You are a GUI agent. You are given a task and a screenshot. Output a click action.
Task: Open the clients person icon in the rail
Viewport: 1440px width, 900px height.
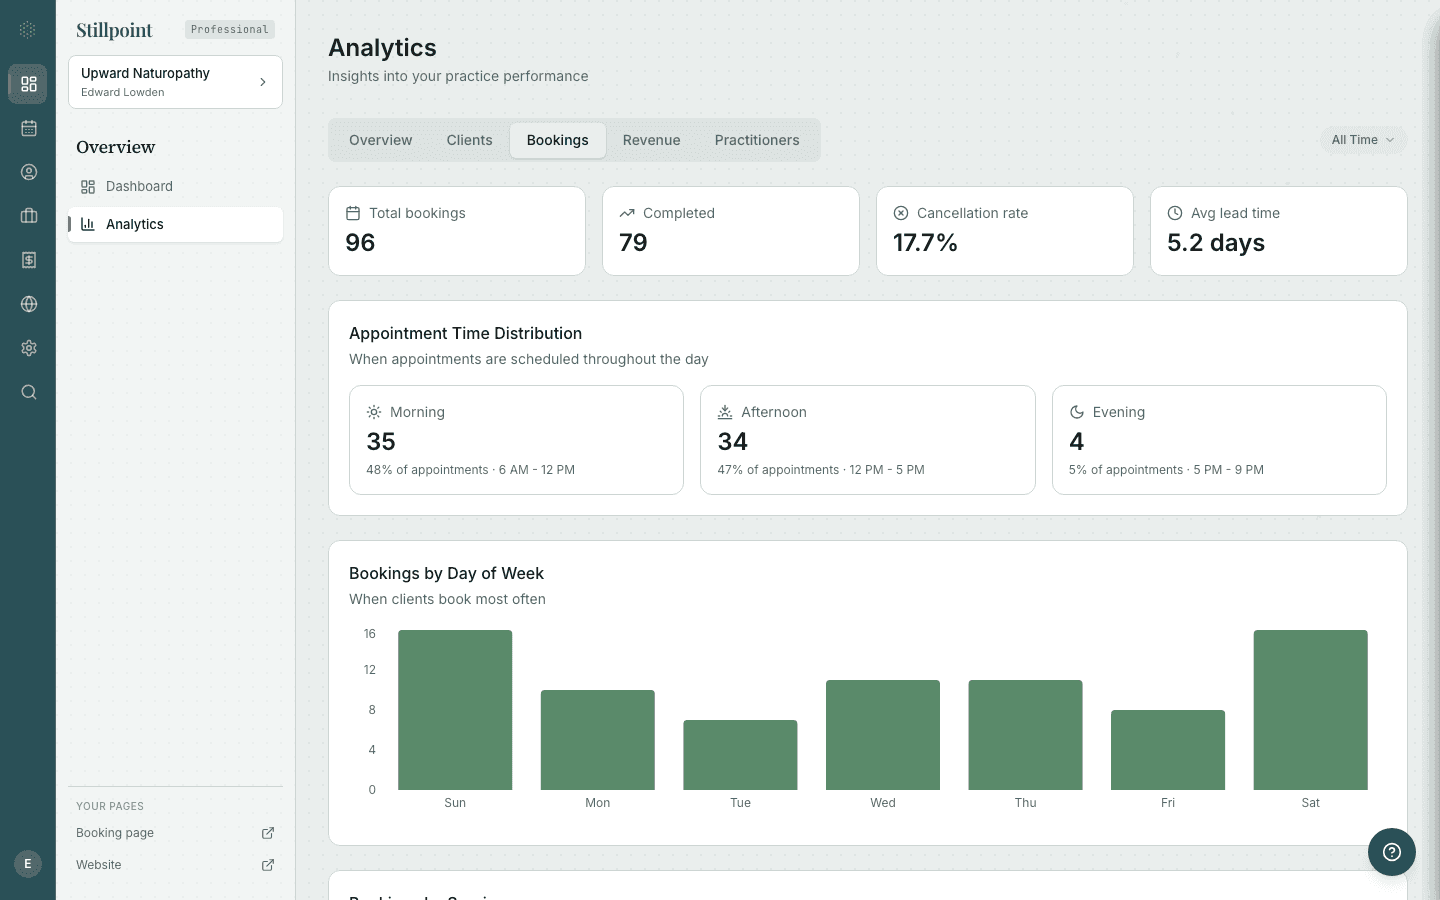(28, 172)
